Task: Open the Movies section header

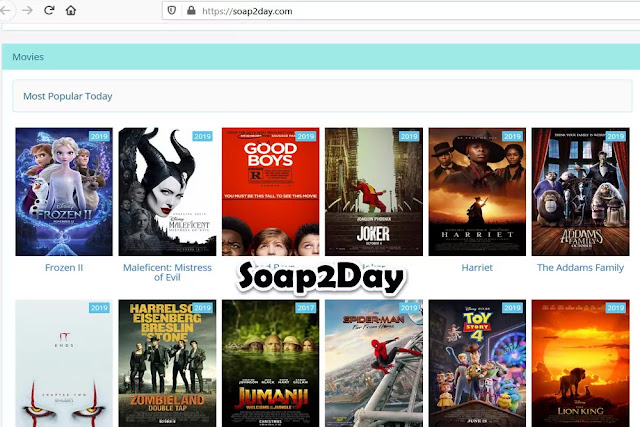Action: tap(321, 57)
